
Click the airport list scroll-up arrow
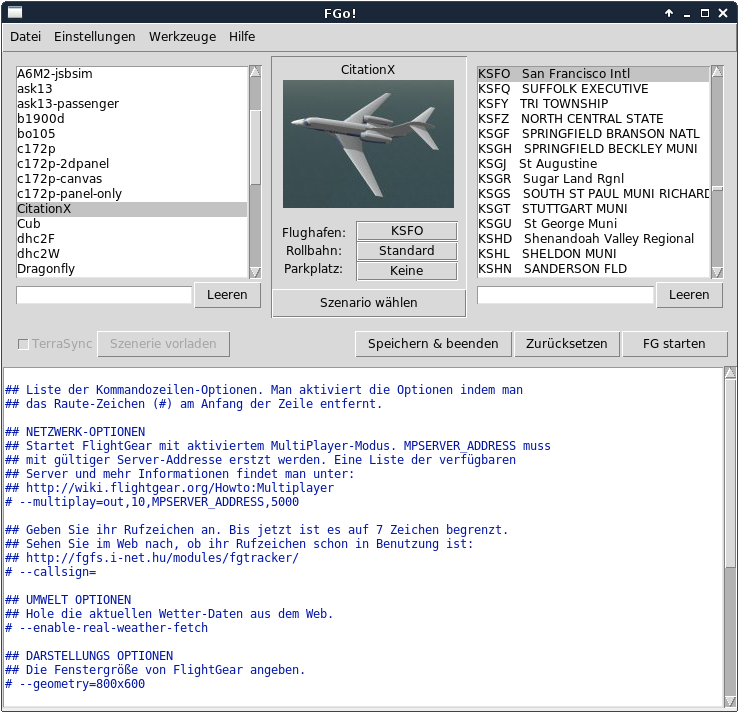pyautogui.click(x=717, y=72)
